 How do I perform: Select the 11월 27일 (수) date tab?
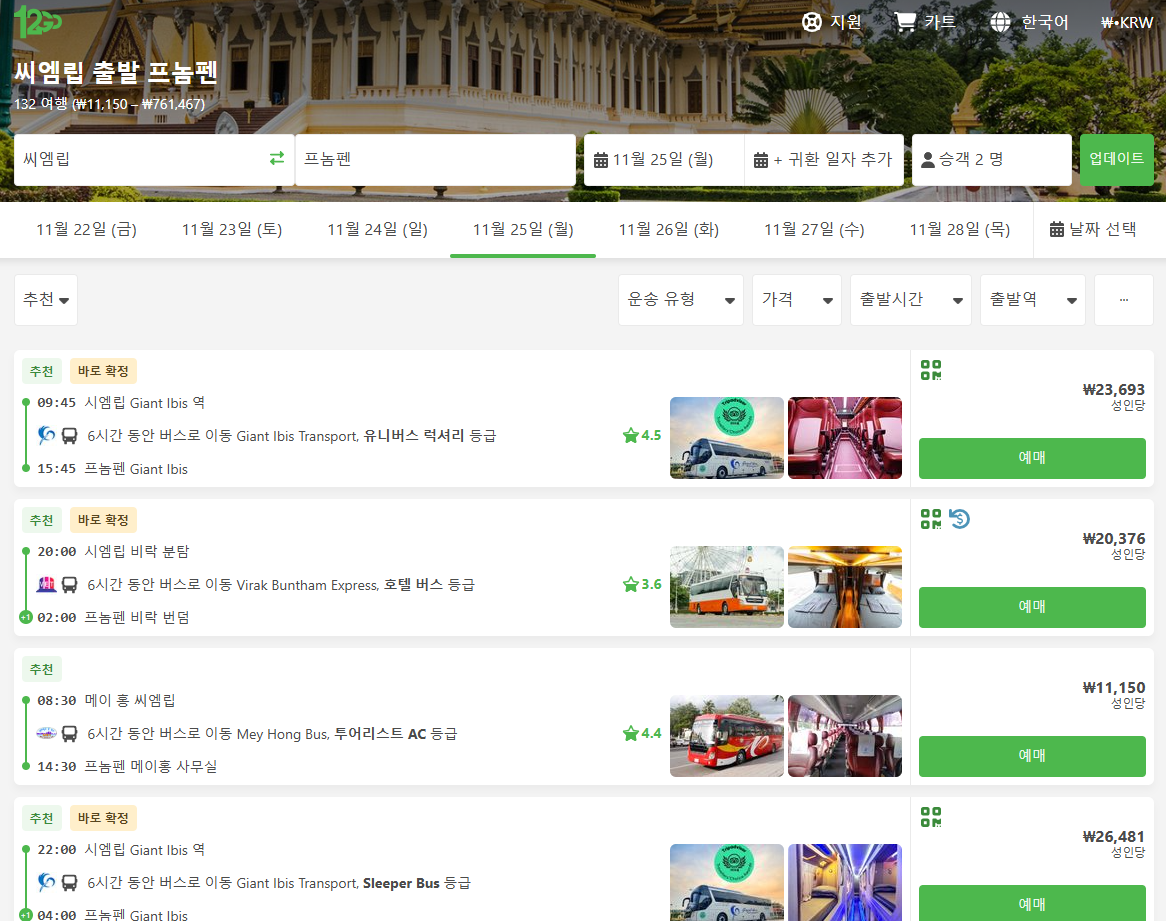pyautogui.click(x=814, y=230)
